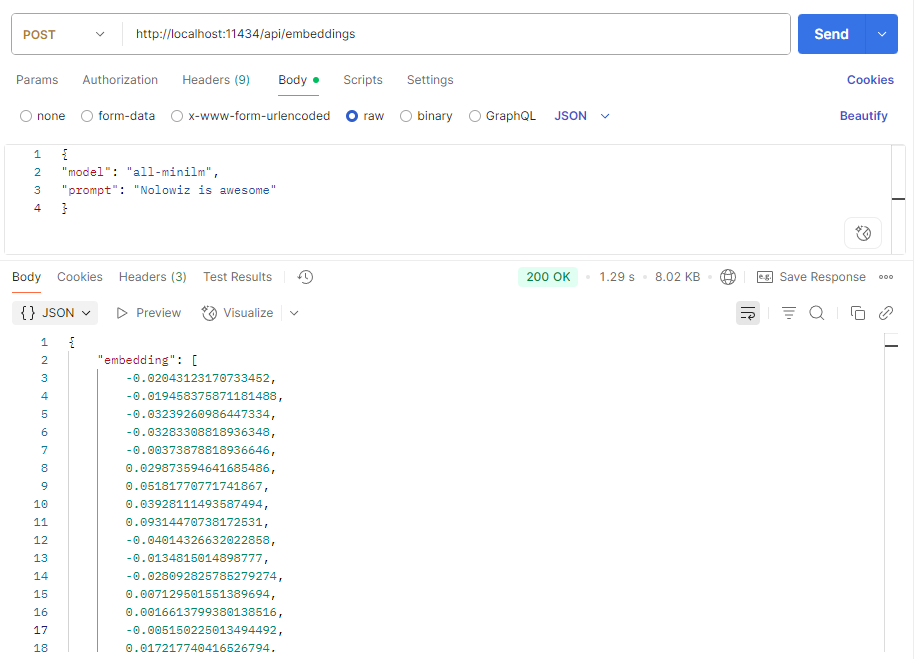This screenshot has height=659, width=917.
Task: Open the POST method dropdown
Action: [64, 34]
